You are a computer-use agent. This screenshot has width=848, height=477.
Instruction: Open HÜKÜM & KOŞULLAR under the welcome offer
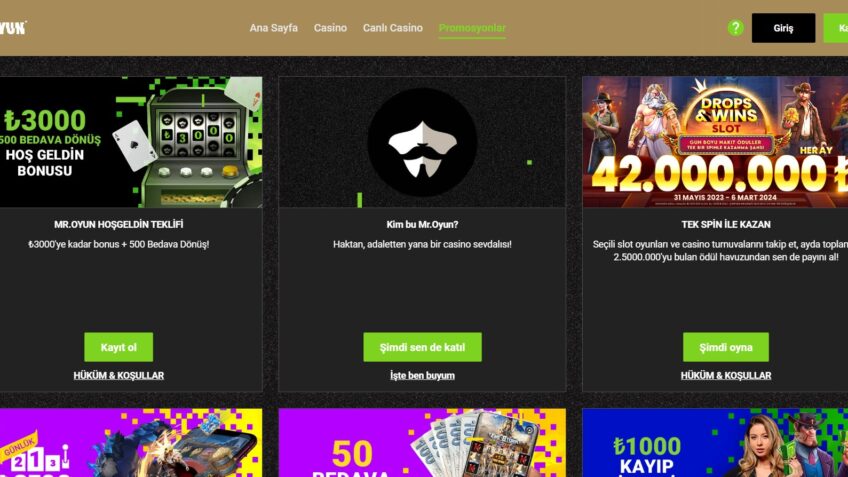pyautogui.click(x=118, y=375)
